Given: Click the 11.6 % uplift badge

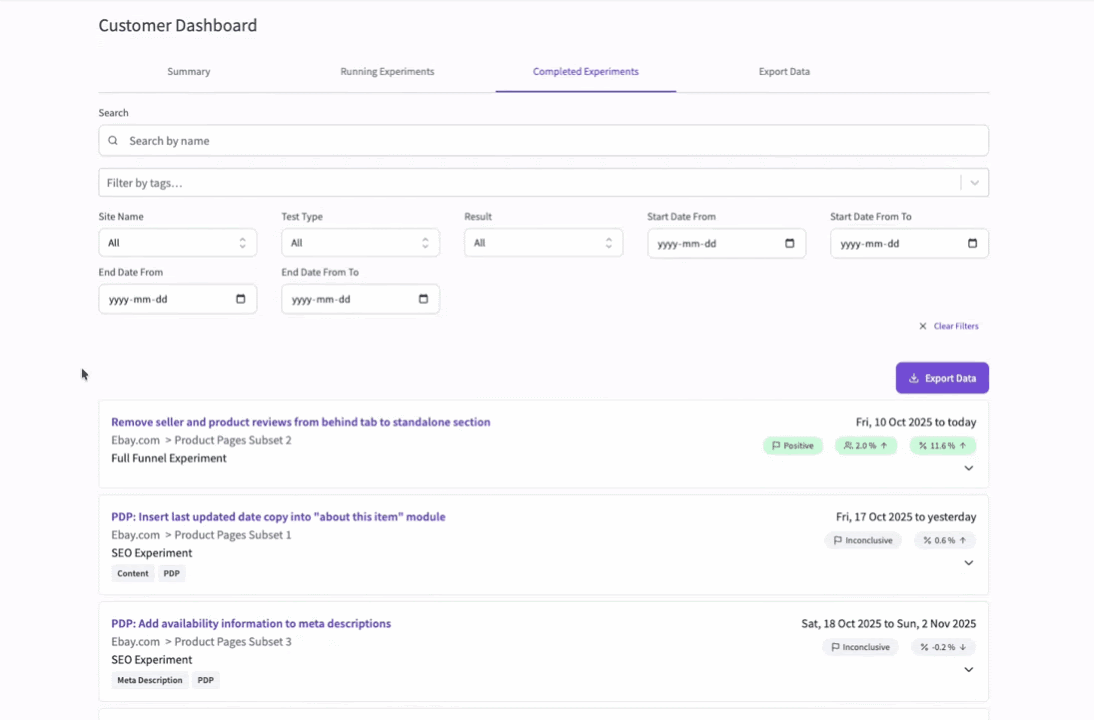Looking at the screenshot, I should [942, 446].
